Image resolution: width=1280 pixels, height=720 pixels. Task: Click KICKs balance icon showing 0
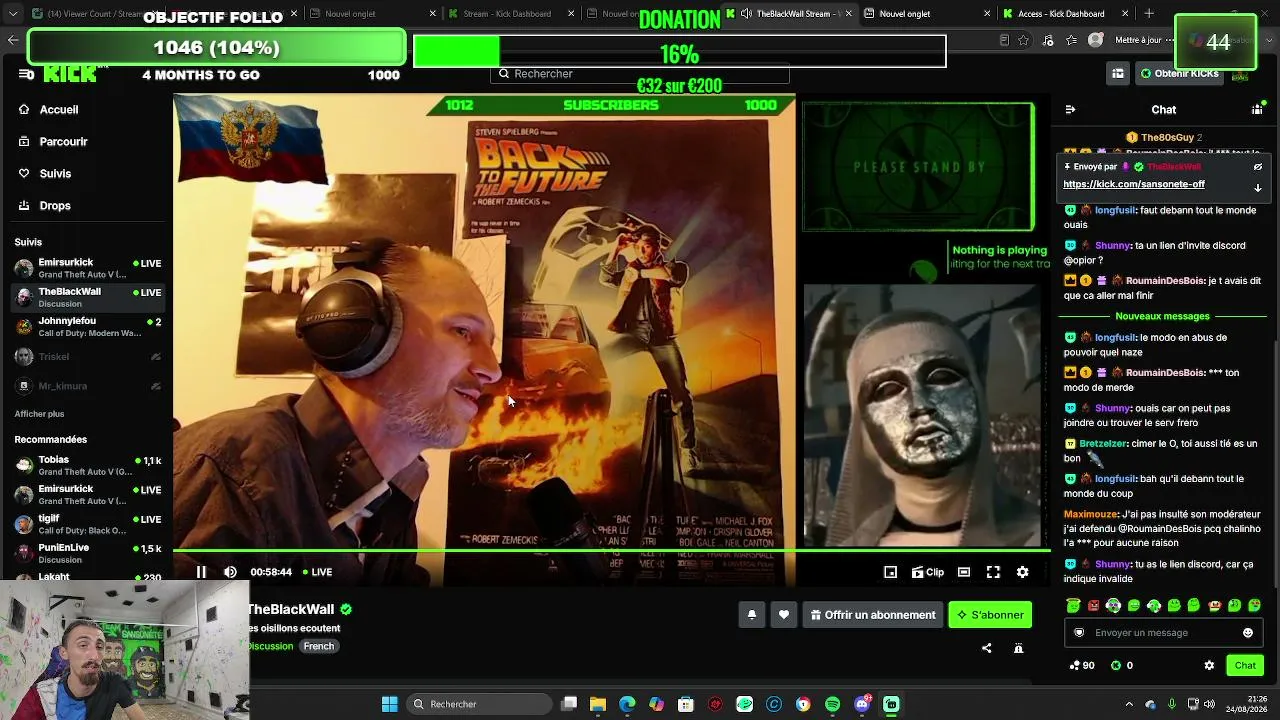tap(1116, 665)
